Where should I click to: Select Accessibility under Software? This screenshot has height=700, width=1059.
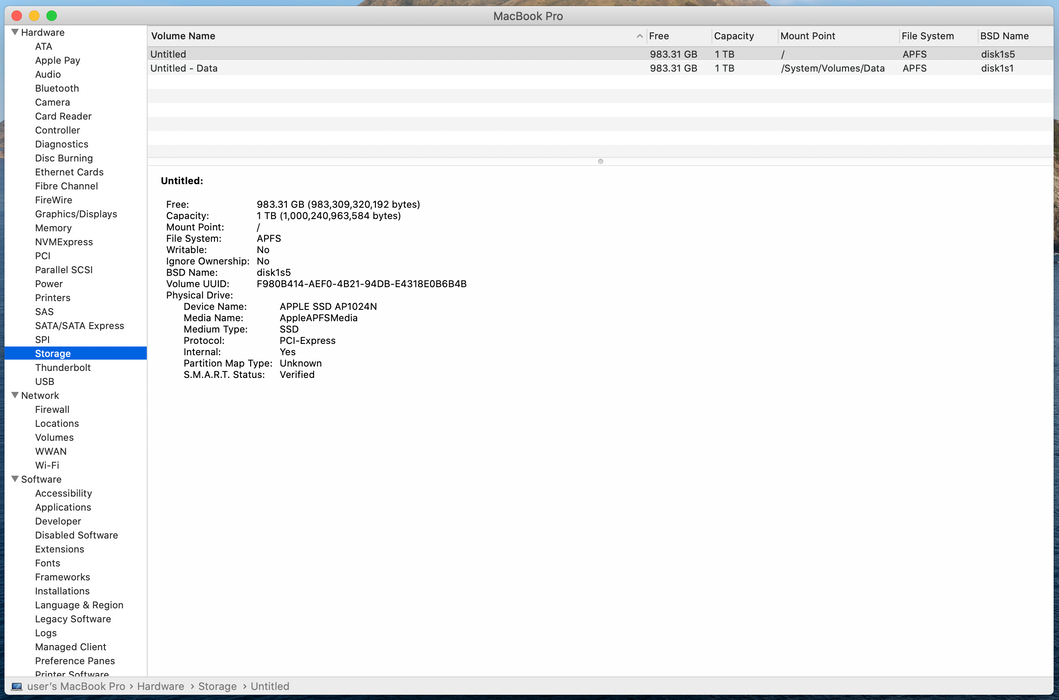click(x=63, y=493)
